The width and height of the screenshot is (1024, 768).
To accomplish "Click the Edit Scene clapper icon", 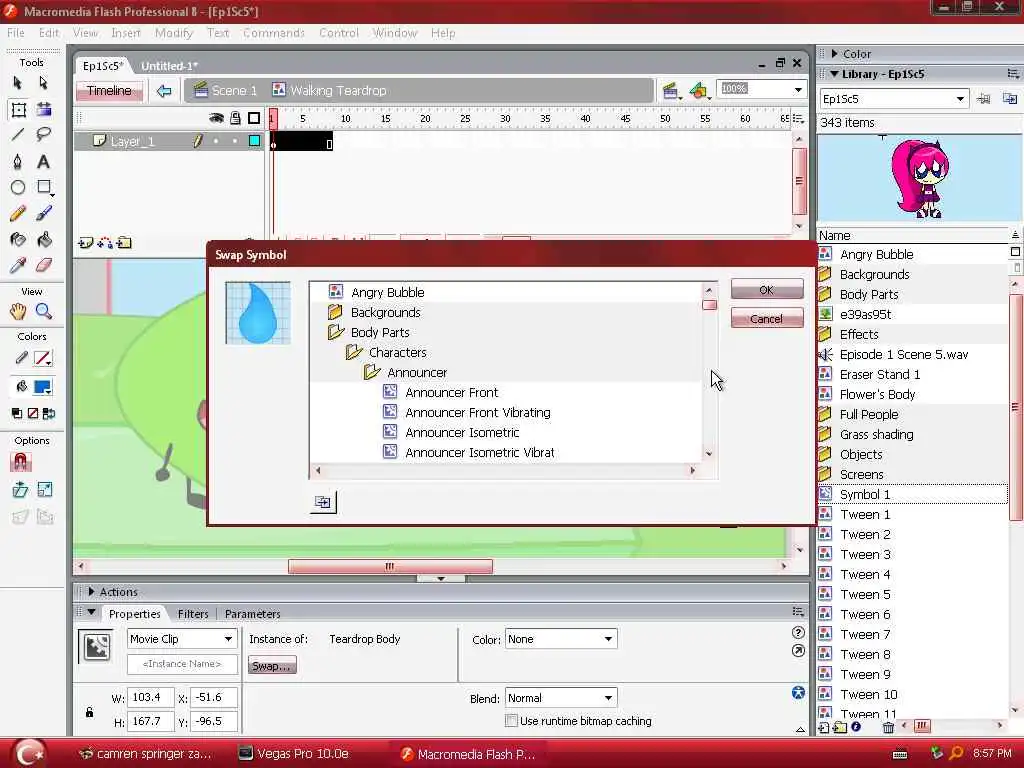I will click(670, 91).
